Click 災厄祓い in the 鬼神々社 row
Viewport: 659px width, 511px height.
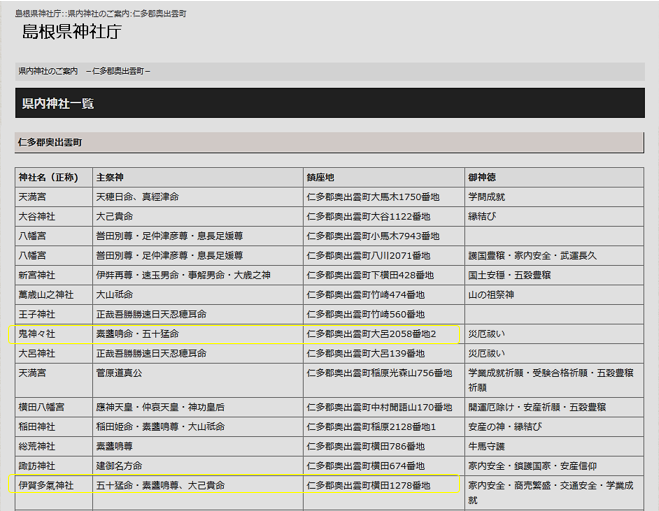click(x=487, y=334)
